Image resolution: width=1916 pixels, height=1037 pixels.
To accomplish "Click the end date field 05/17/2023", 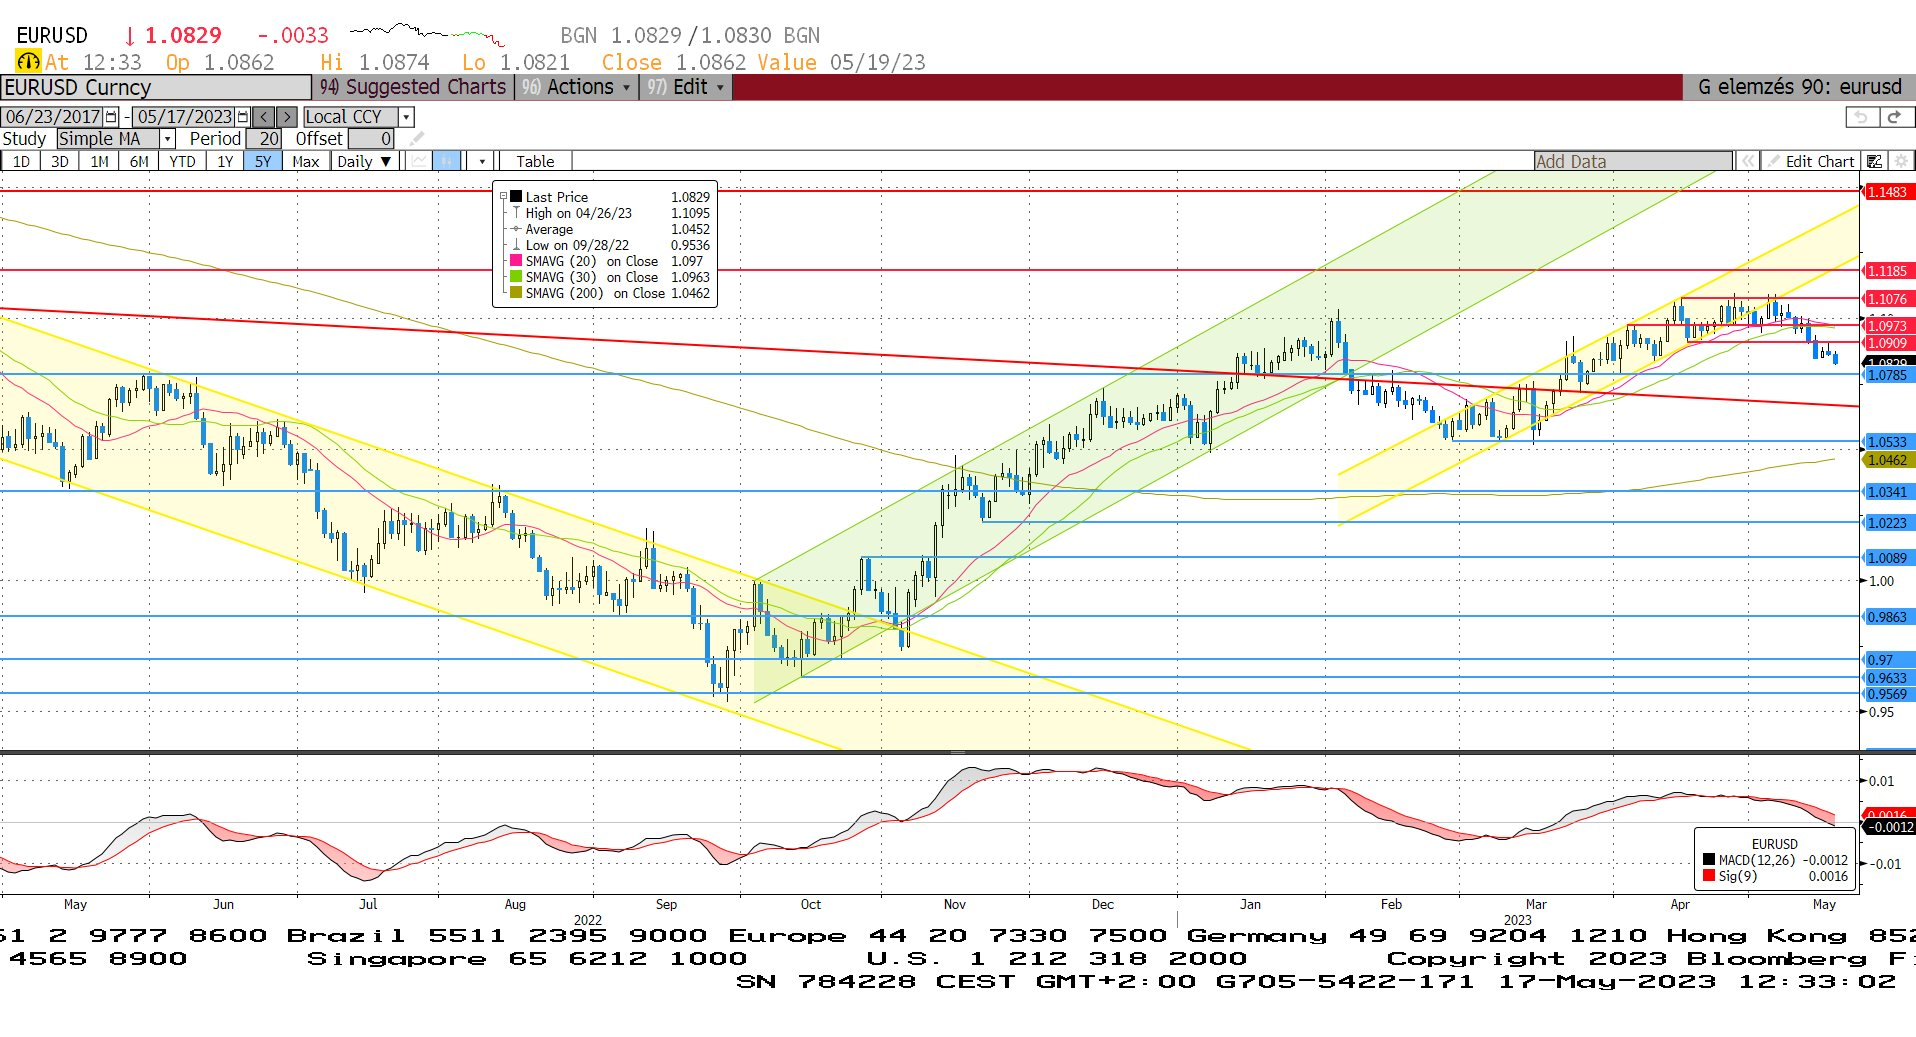I will (184, 117).
